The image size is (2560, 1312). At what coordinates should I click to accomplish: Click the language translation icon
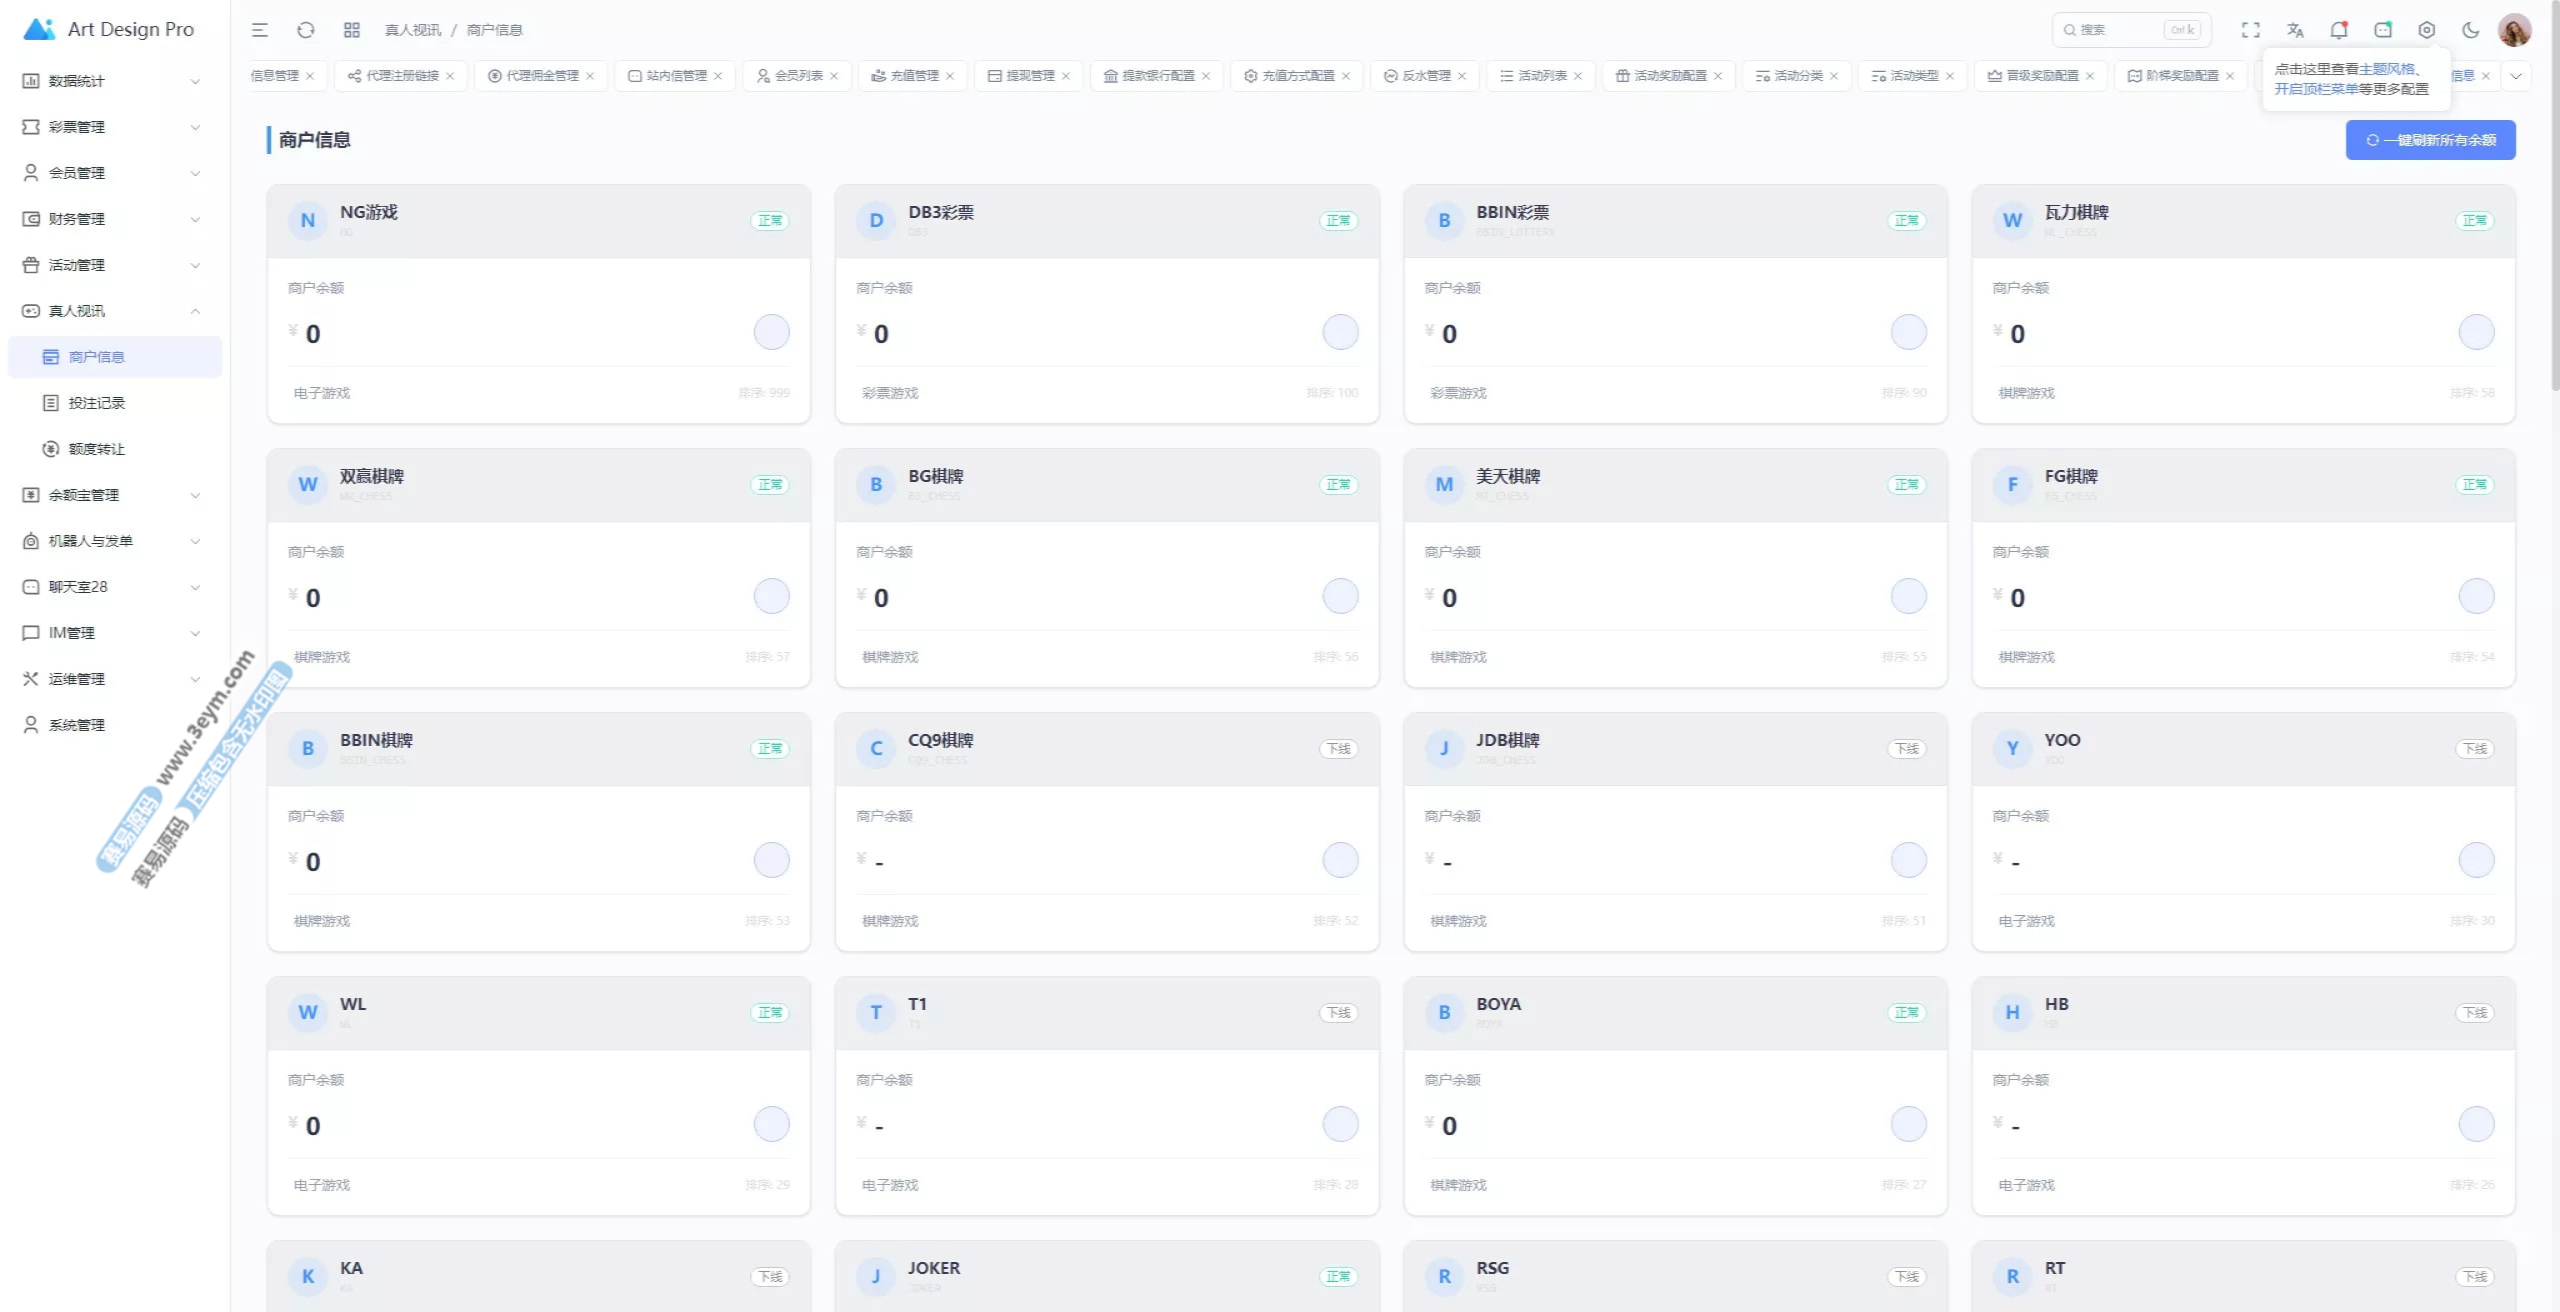pos(2295,30)
